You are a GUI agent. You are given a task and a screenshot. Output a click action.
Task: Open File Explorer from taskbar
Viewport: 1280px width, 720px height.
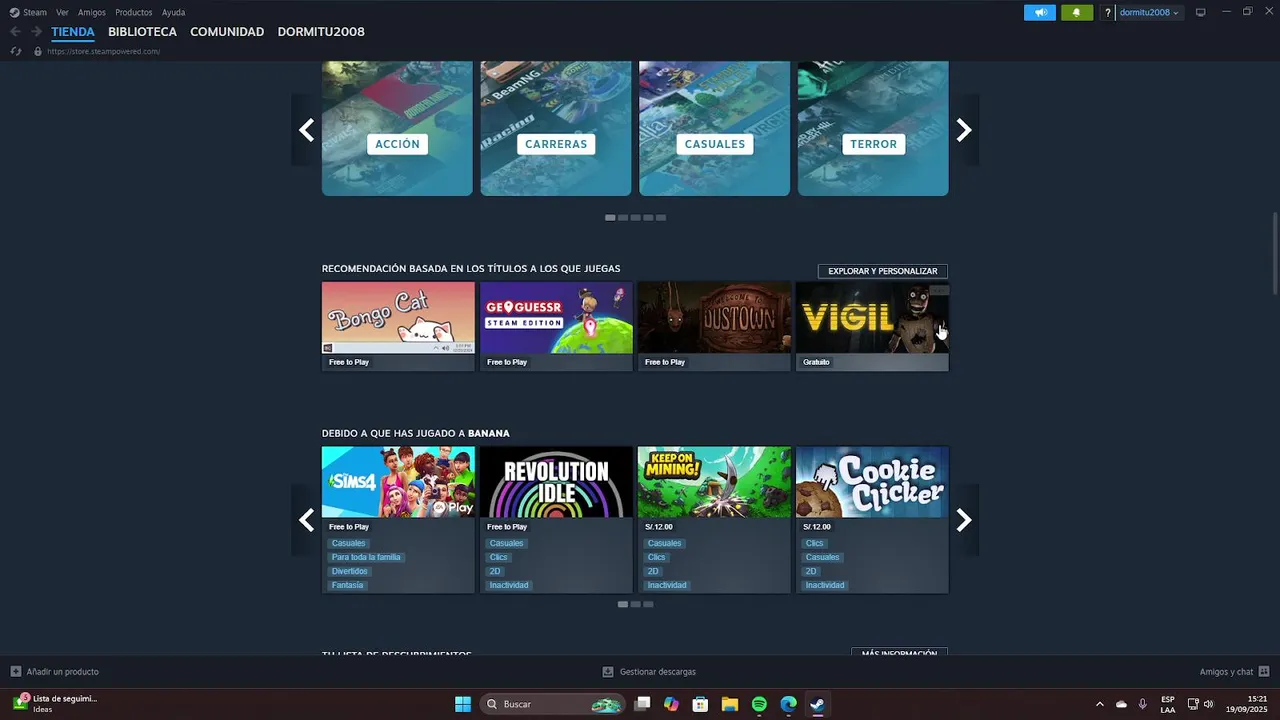[x=730, y=704]
